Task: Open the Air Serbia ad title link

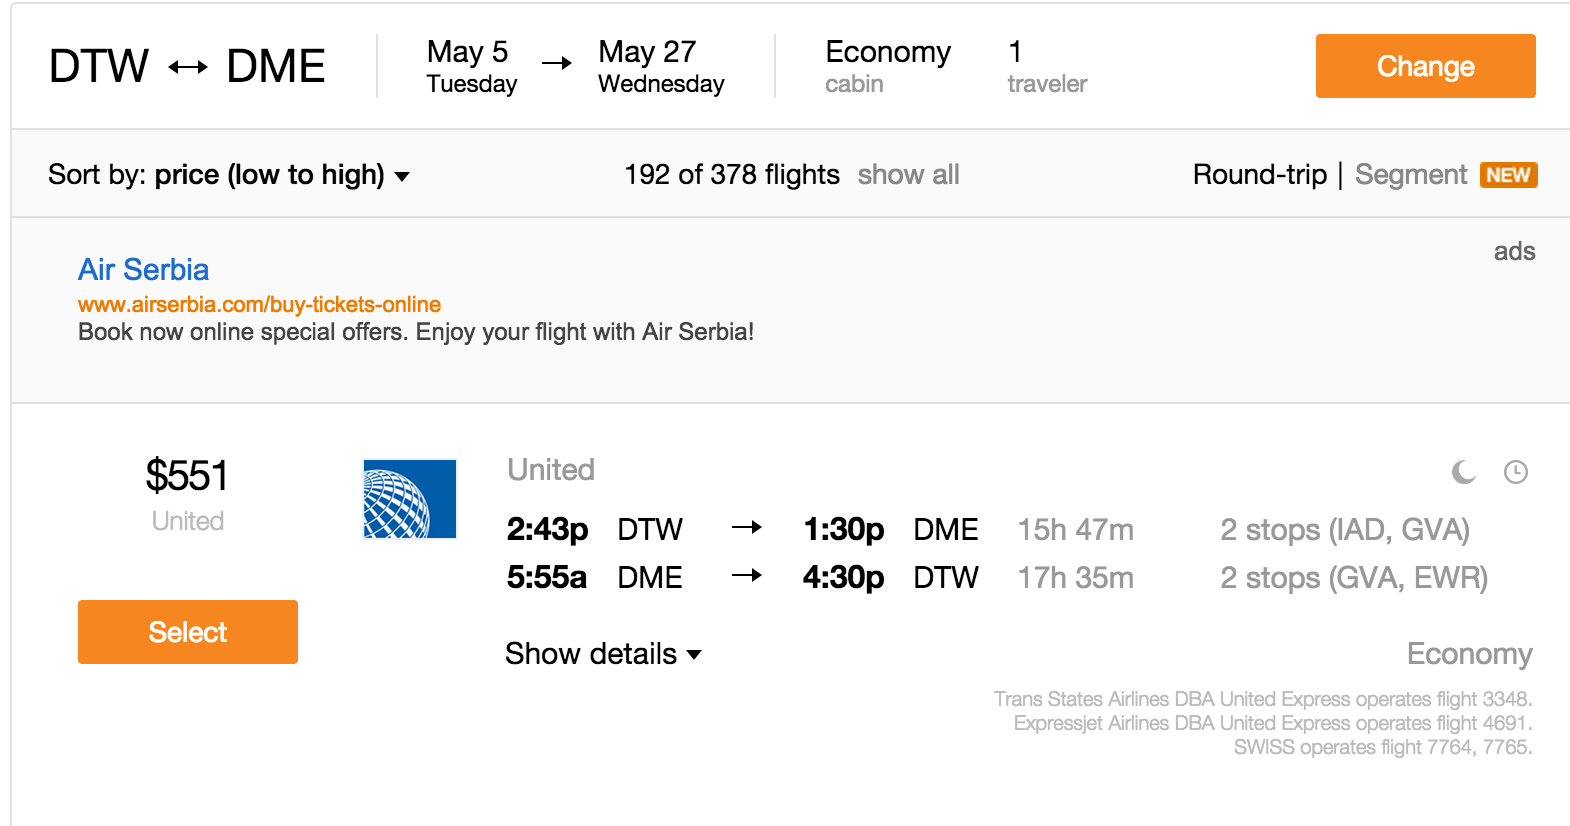Action: (144, 270)
